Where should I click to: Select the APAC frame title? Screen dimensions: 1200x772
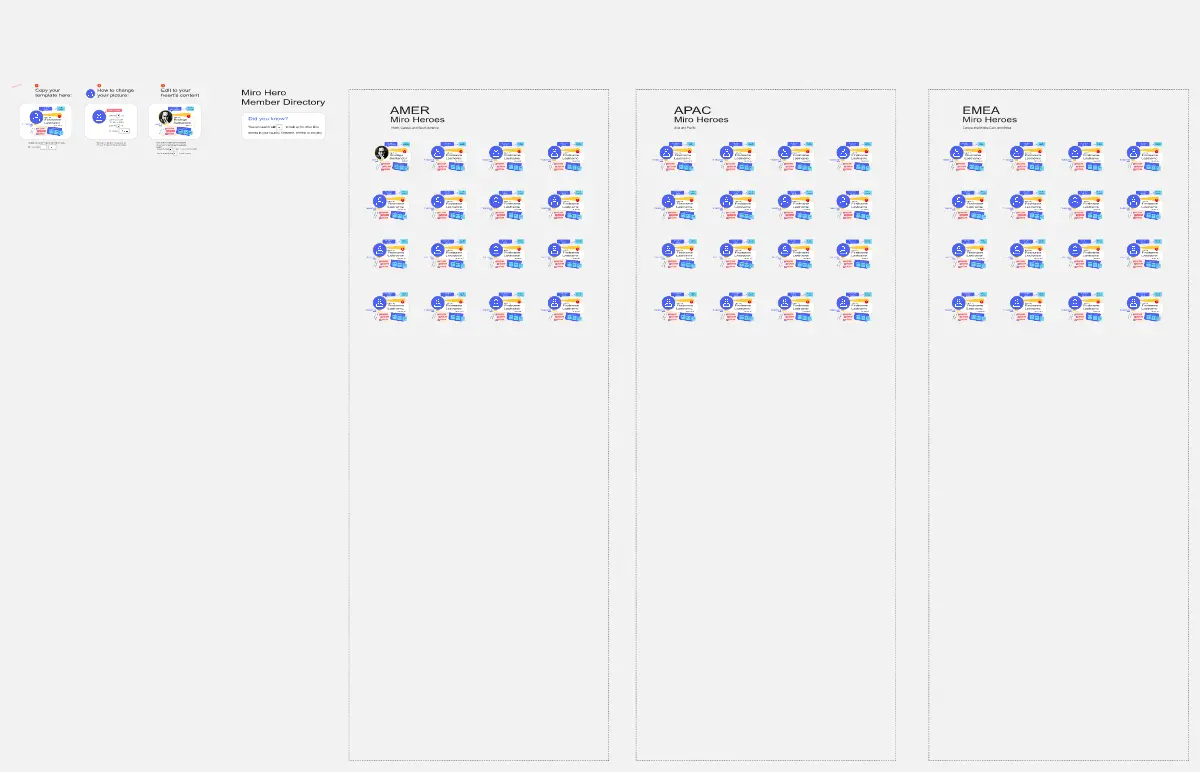[x=693, y=110]
